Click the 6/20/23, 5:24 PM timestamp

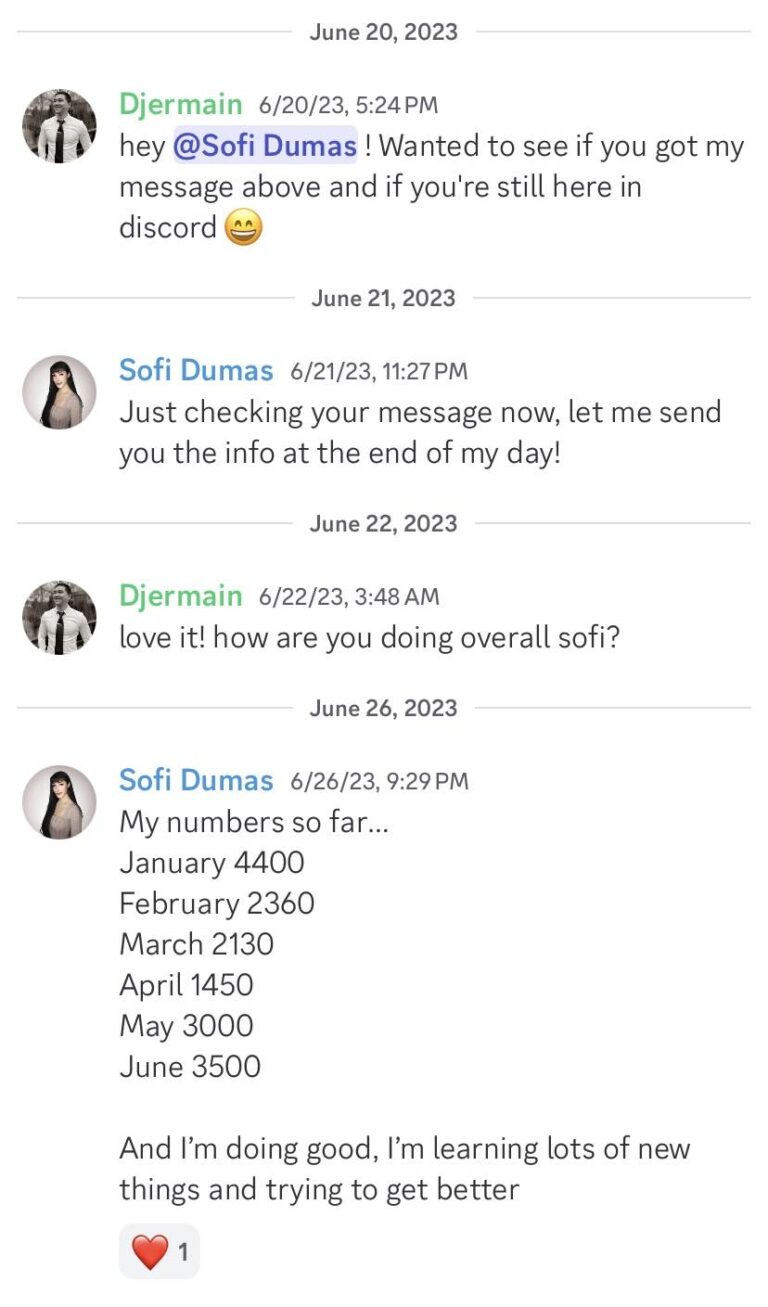[x=348, y=105]
